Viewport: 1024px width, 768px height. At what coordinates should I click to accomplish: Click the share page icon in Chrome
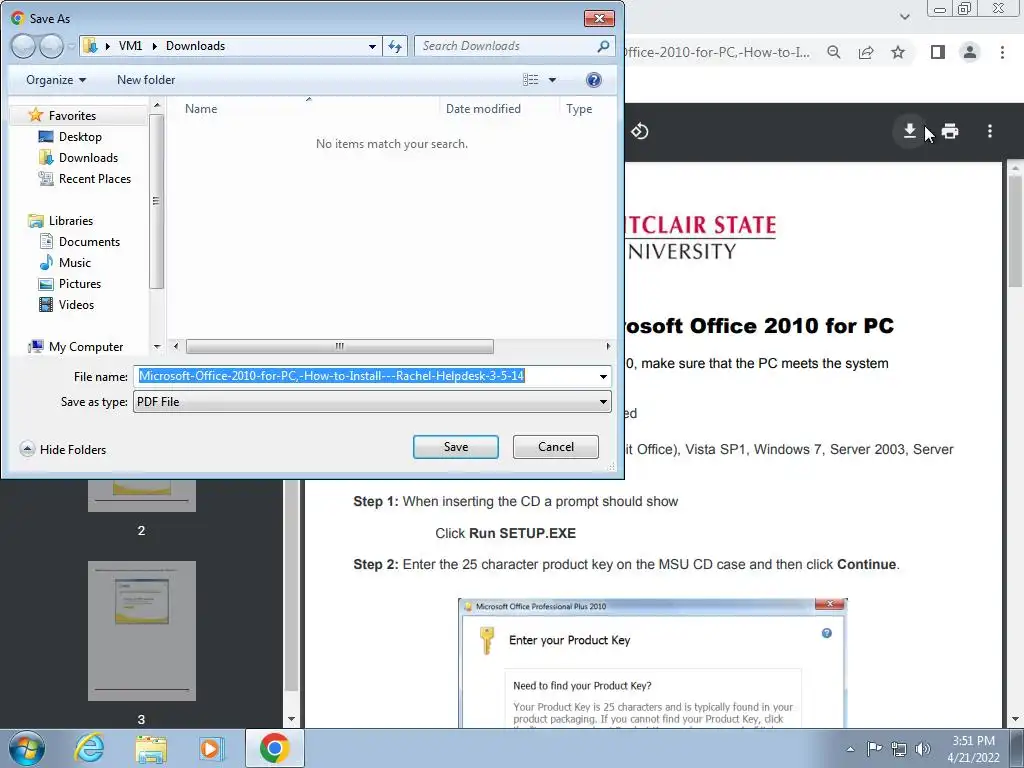(x=866, y=52)
